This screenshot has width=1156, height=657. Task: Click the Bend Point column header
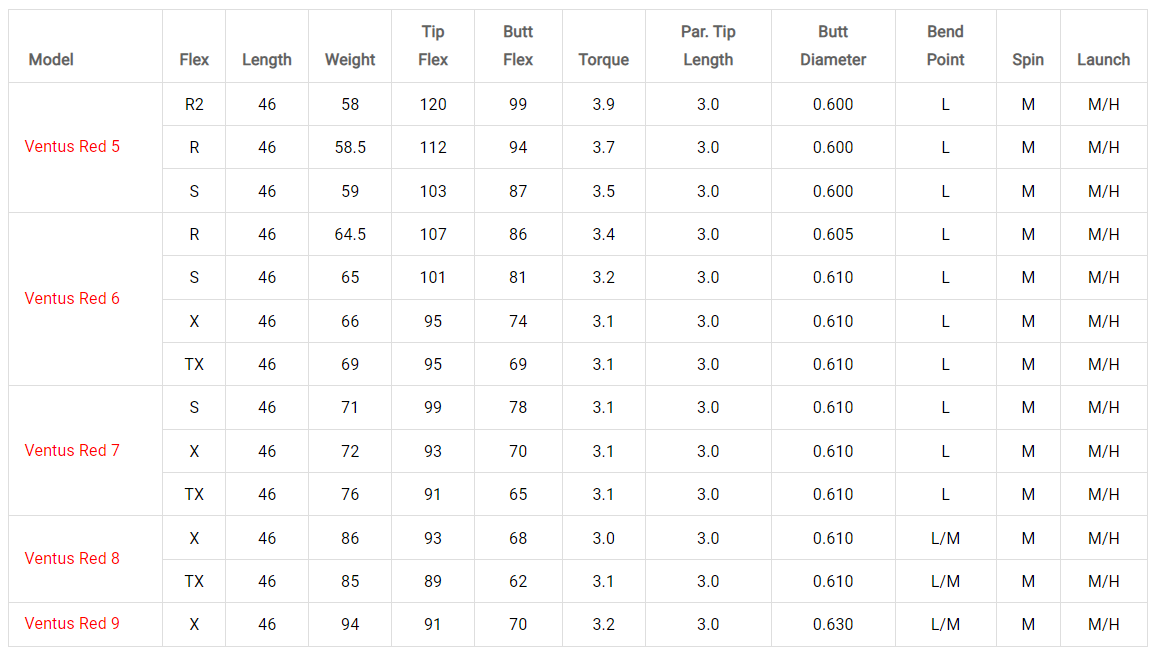coord(945,46)
